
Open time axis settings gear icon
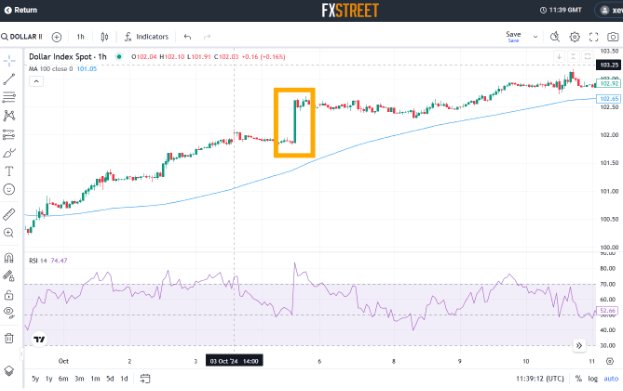click(610, 361)
